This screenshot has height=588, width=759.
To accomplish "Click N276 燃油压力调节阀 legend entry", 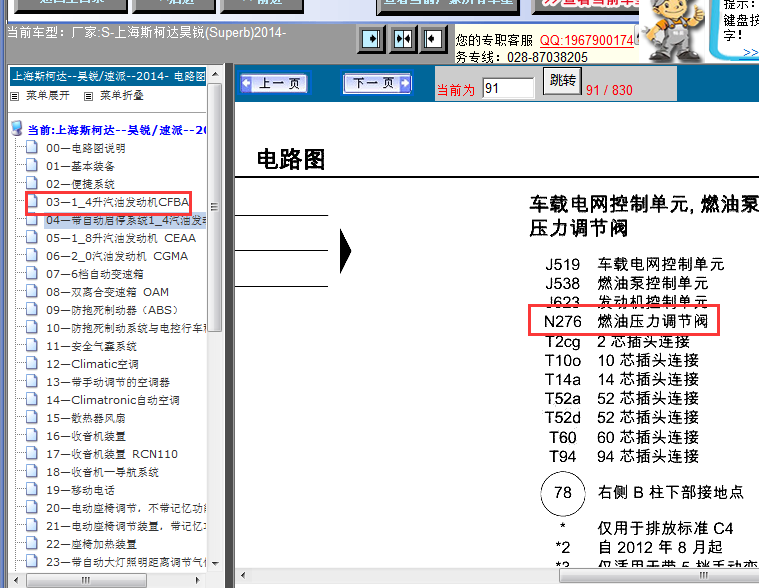I will [626, 321].
